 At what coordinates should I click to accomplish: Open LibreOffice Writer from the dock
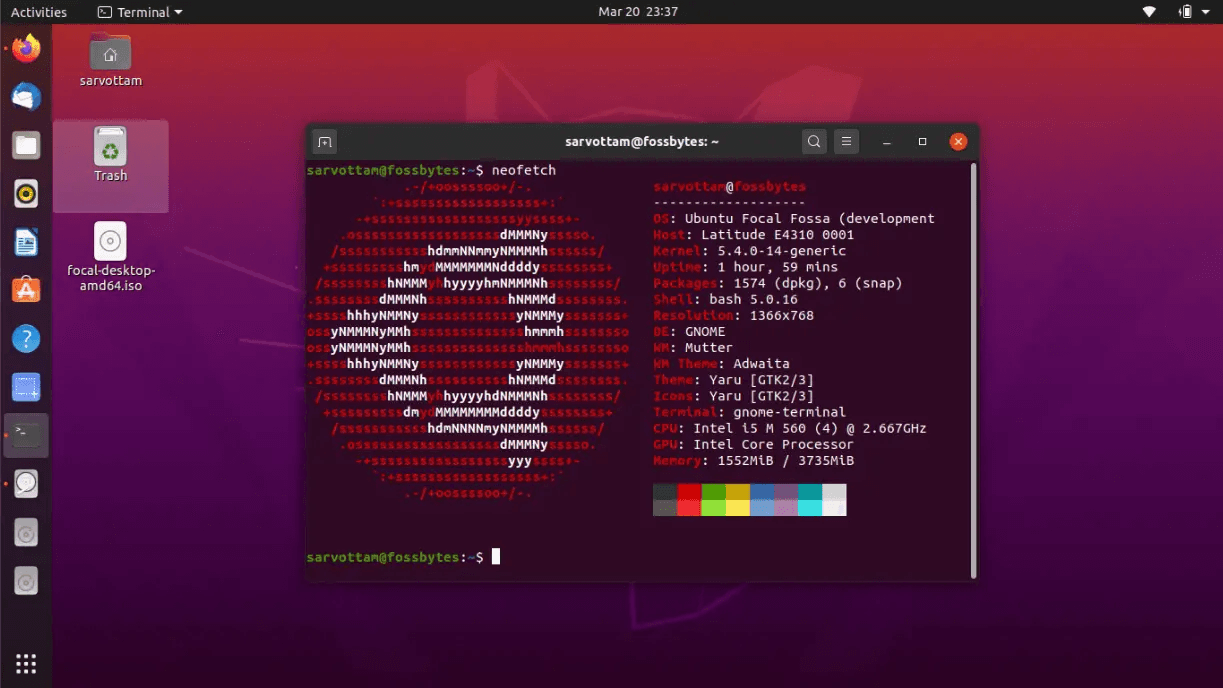point(26,241)
